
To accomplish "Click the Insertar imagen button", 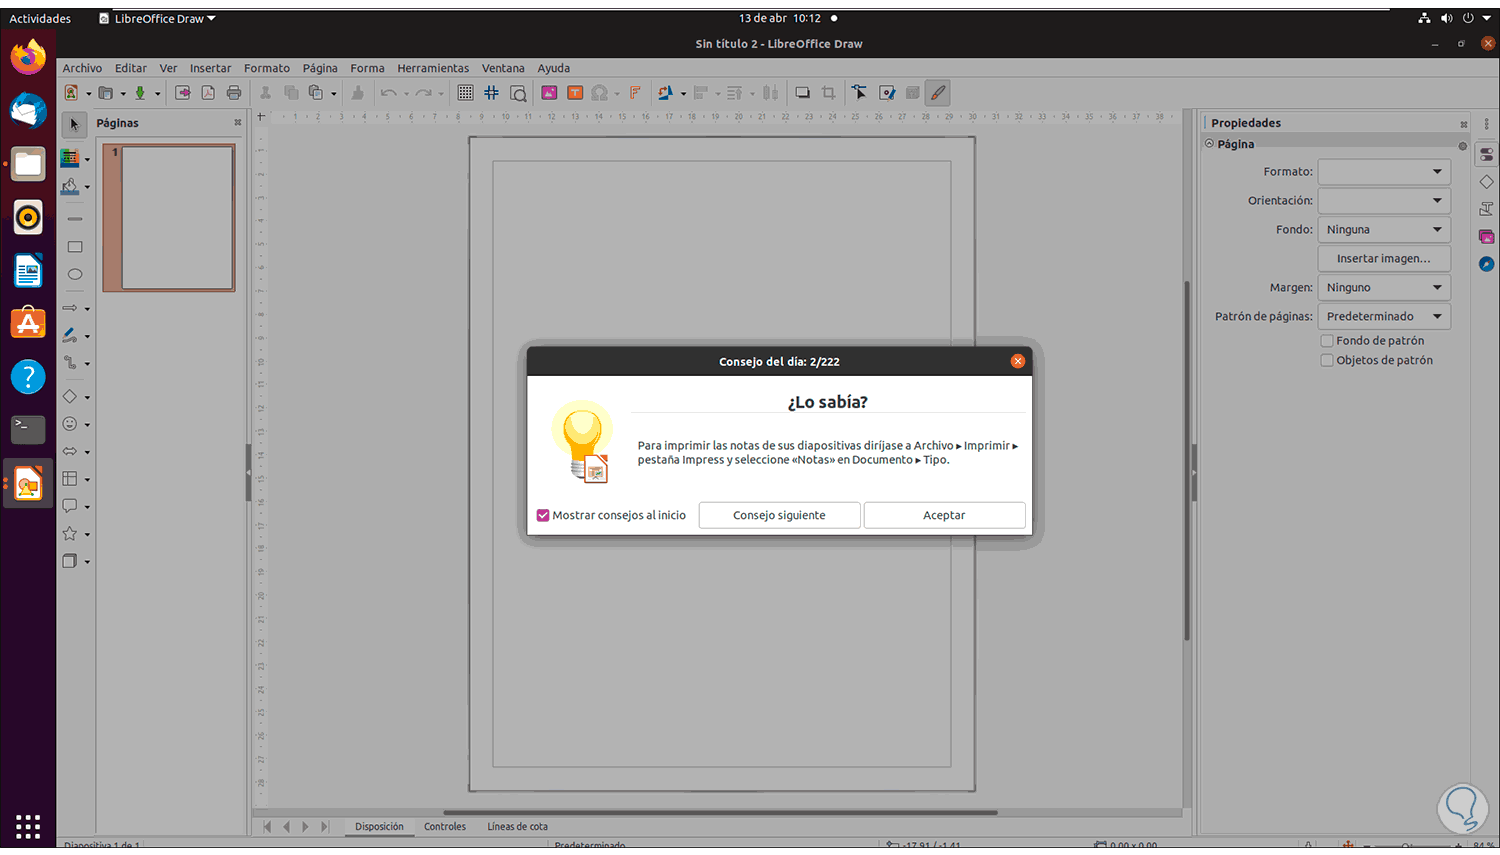I will click(x=1383, y=258).
